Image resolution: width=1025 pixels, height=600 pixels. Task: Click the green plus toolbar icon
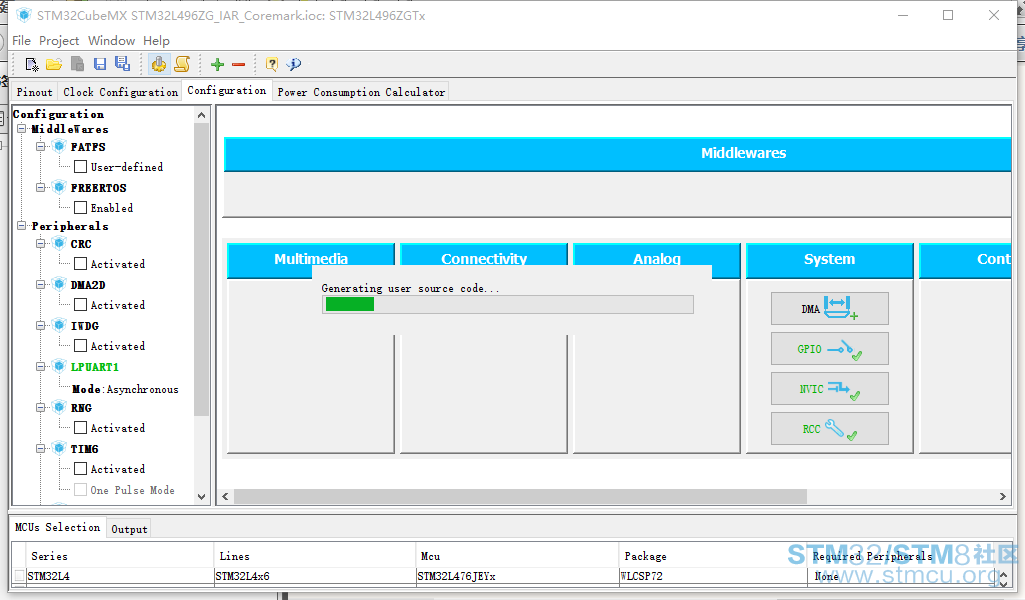(x=217, y=64)
